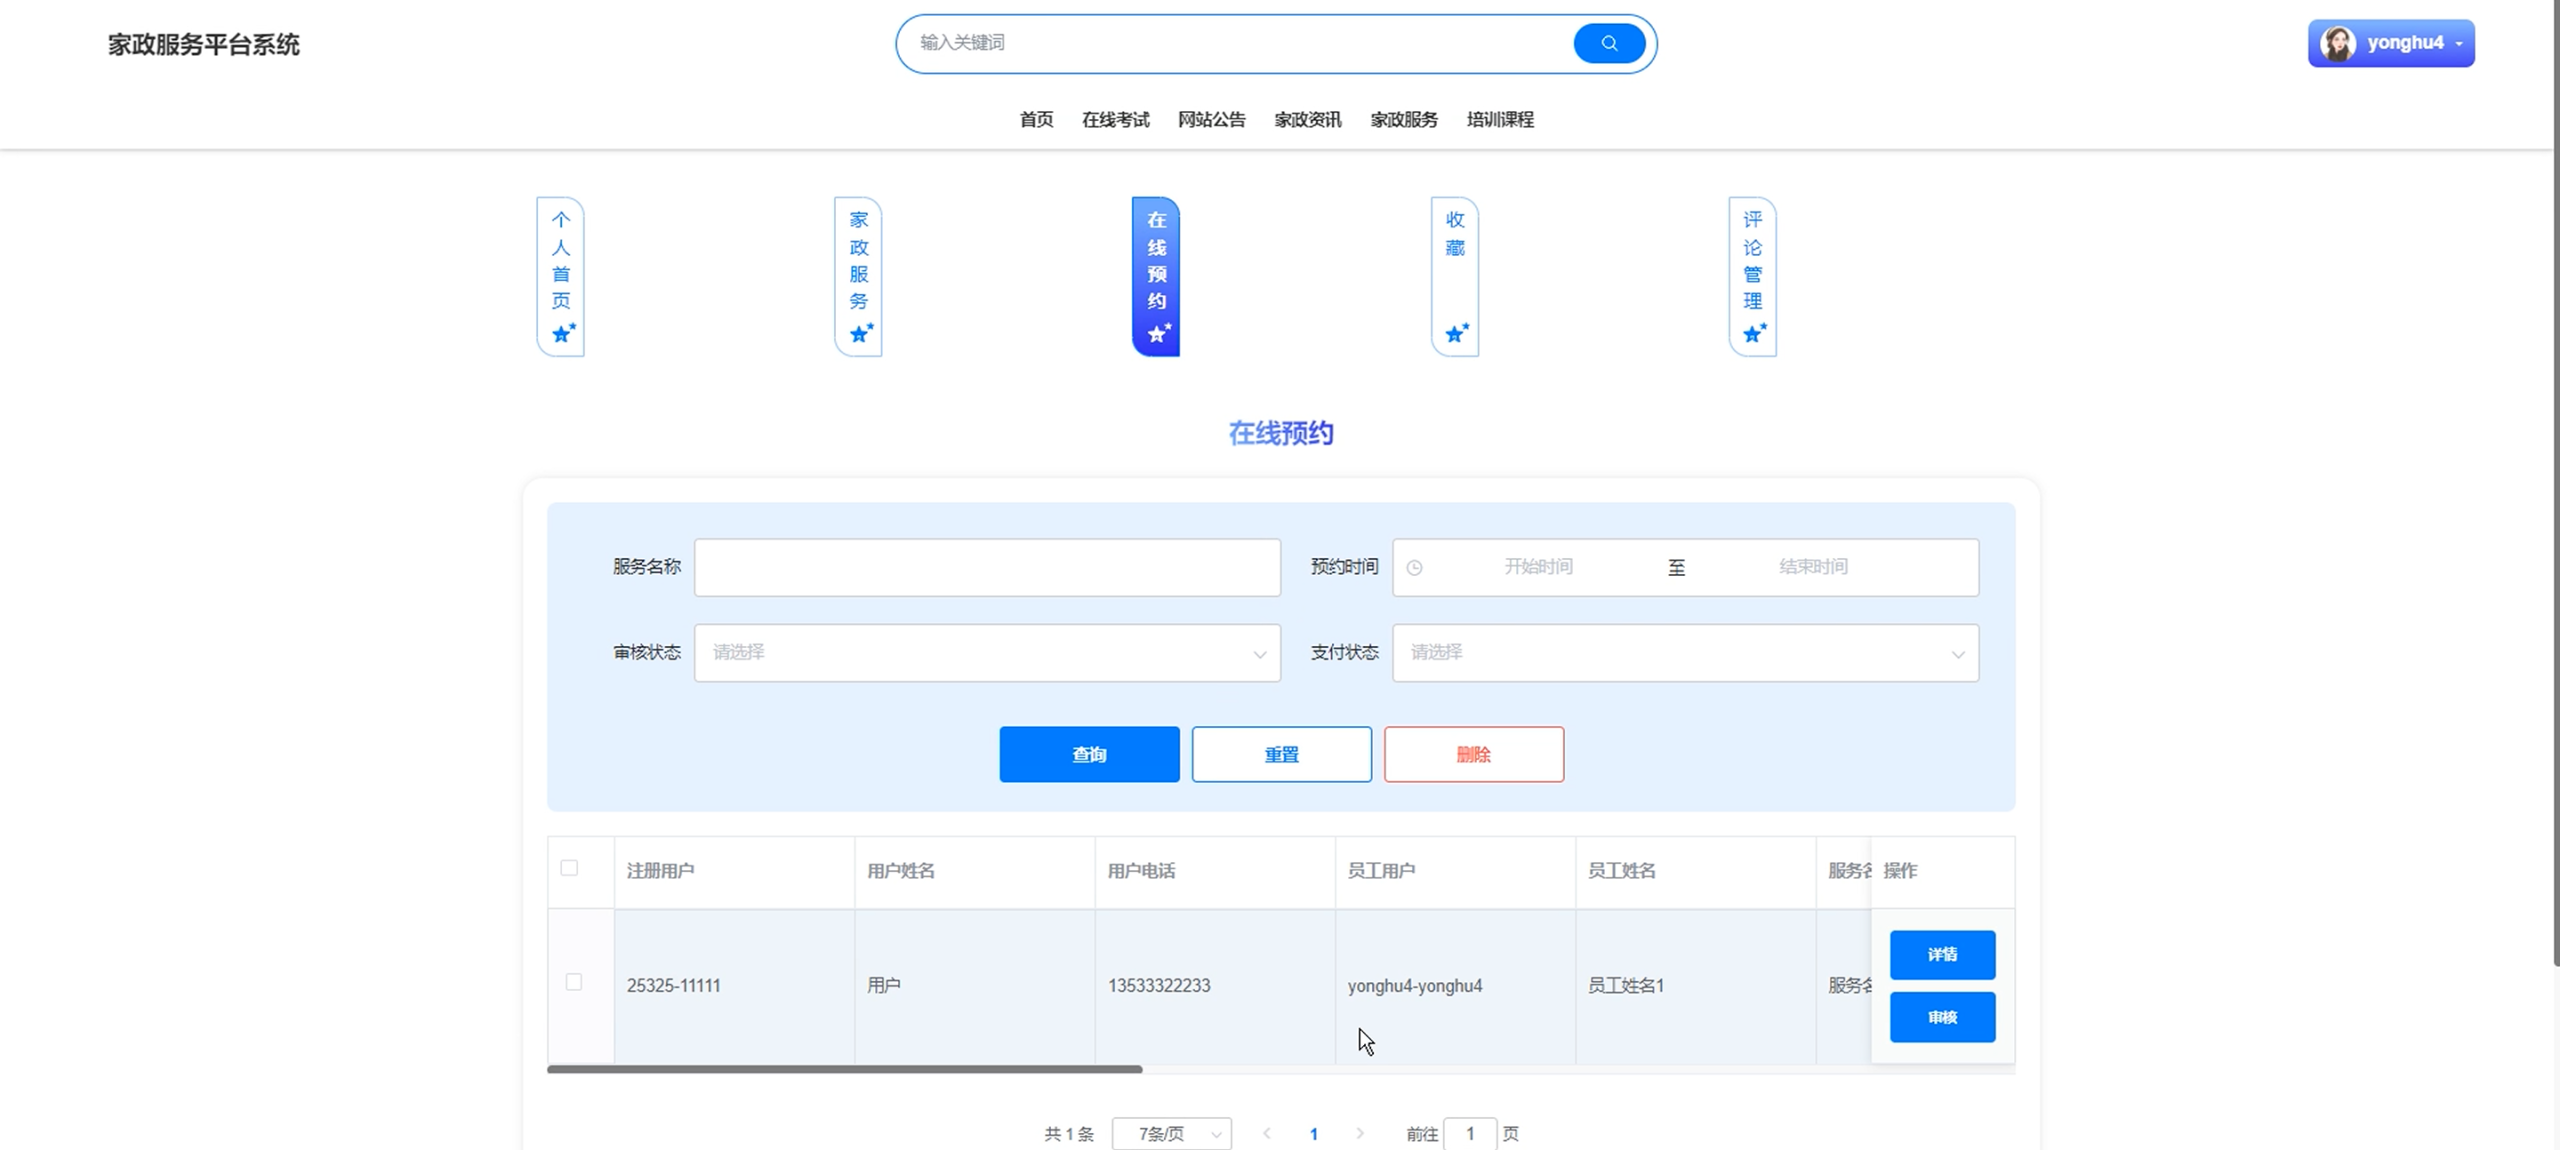
Task: Click the clock icon in 预约时间 field
Action: tap(1414, 567)
